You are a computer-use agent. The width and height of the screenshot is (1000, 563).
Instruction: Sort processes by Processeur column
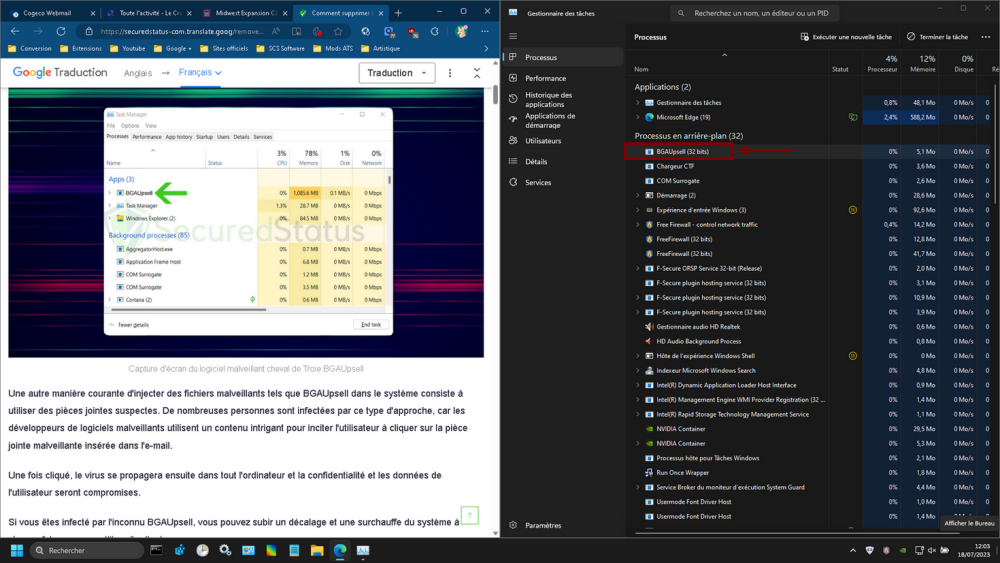pyautogui.click(x=882, y=63)
